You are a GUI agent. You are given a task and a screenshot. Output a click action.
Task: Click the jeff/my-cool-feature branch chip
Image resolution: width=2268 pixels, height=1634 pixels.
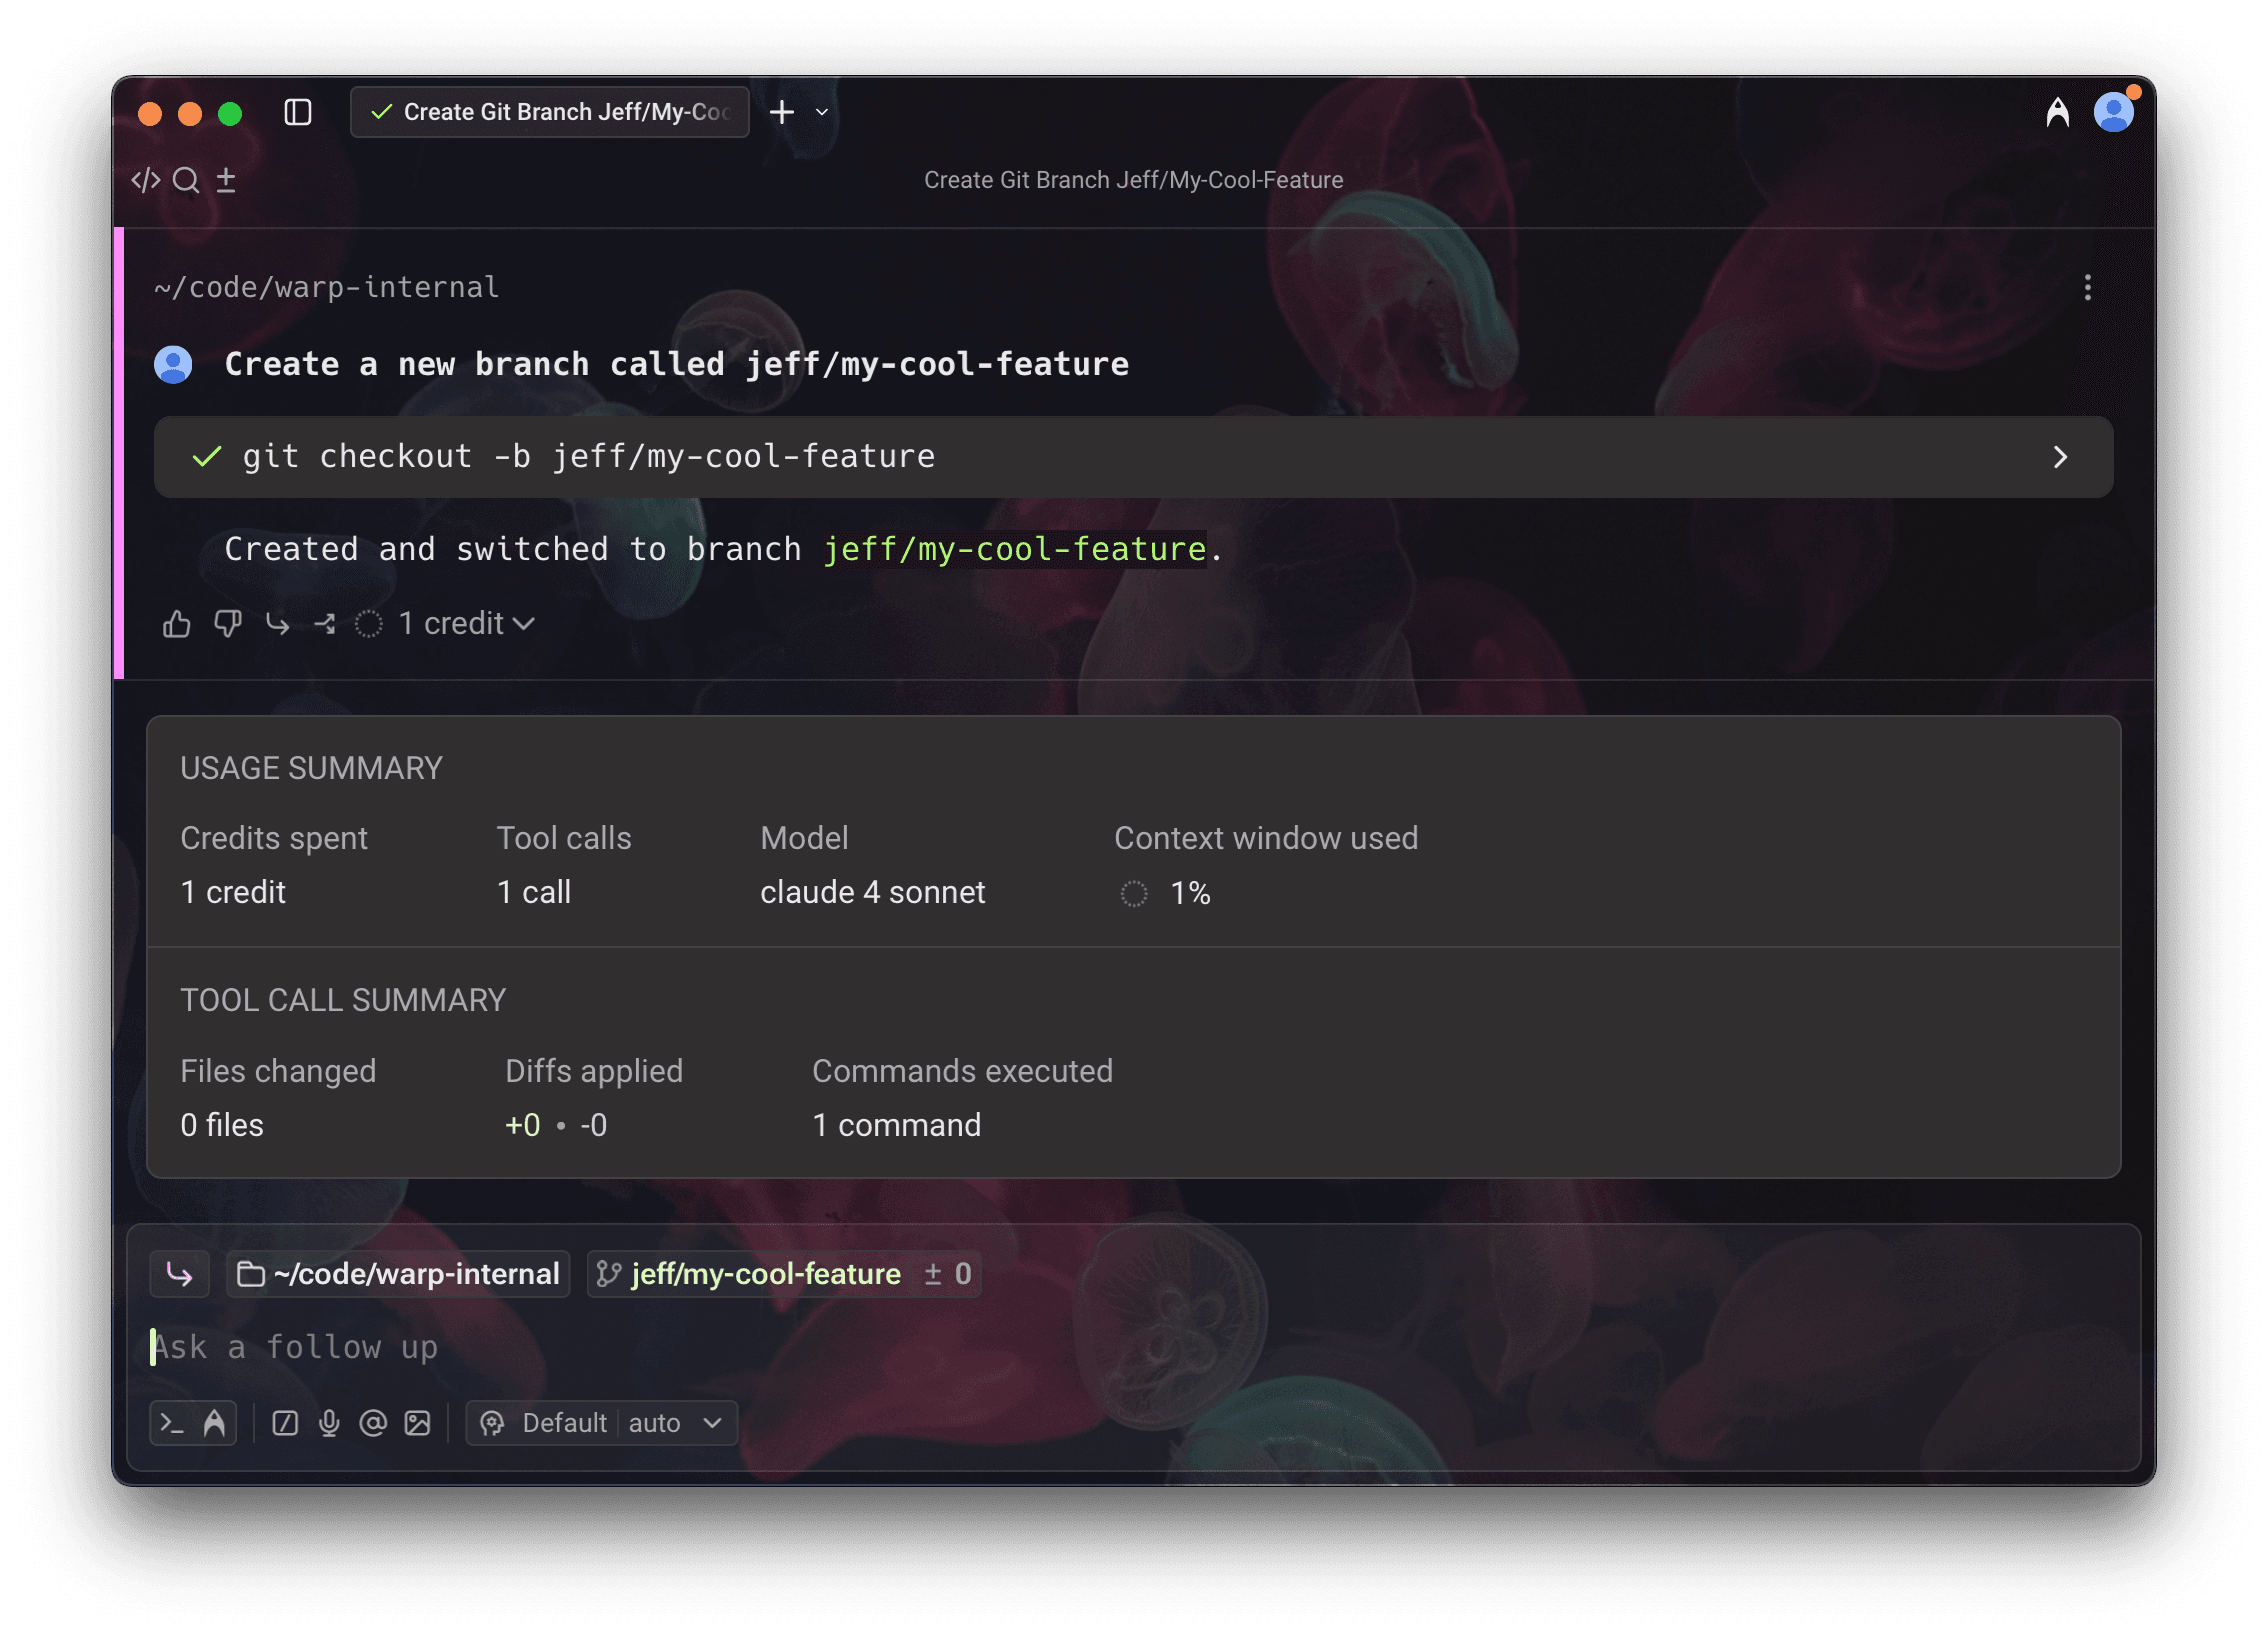tap(765, 1274)
